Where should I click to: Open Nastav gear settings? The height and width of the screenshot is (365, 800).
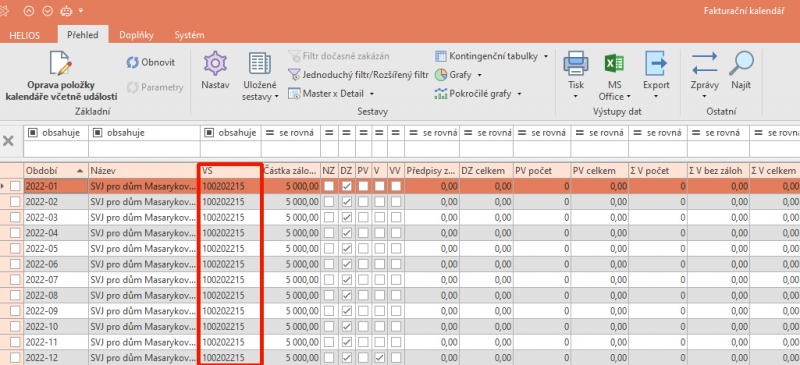pyautogui.click(x=215, y=63)
